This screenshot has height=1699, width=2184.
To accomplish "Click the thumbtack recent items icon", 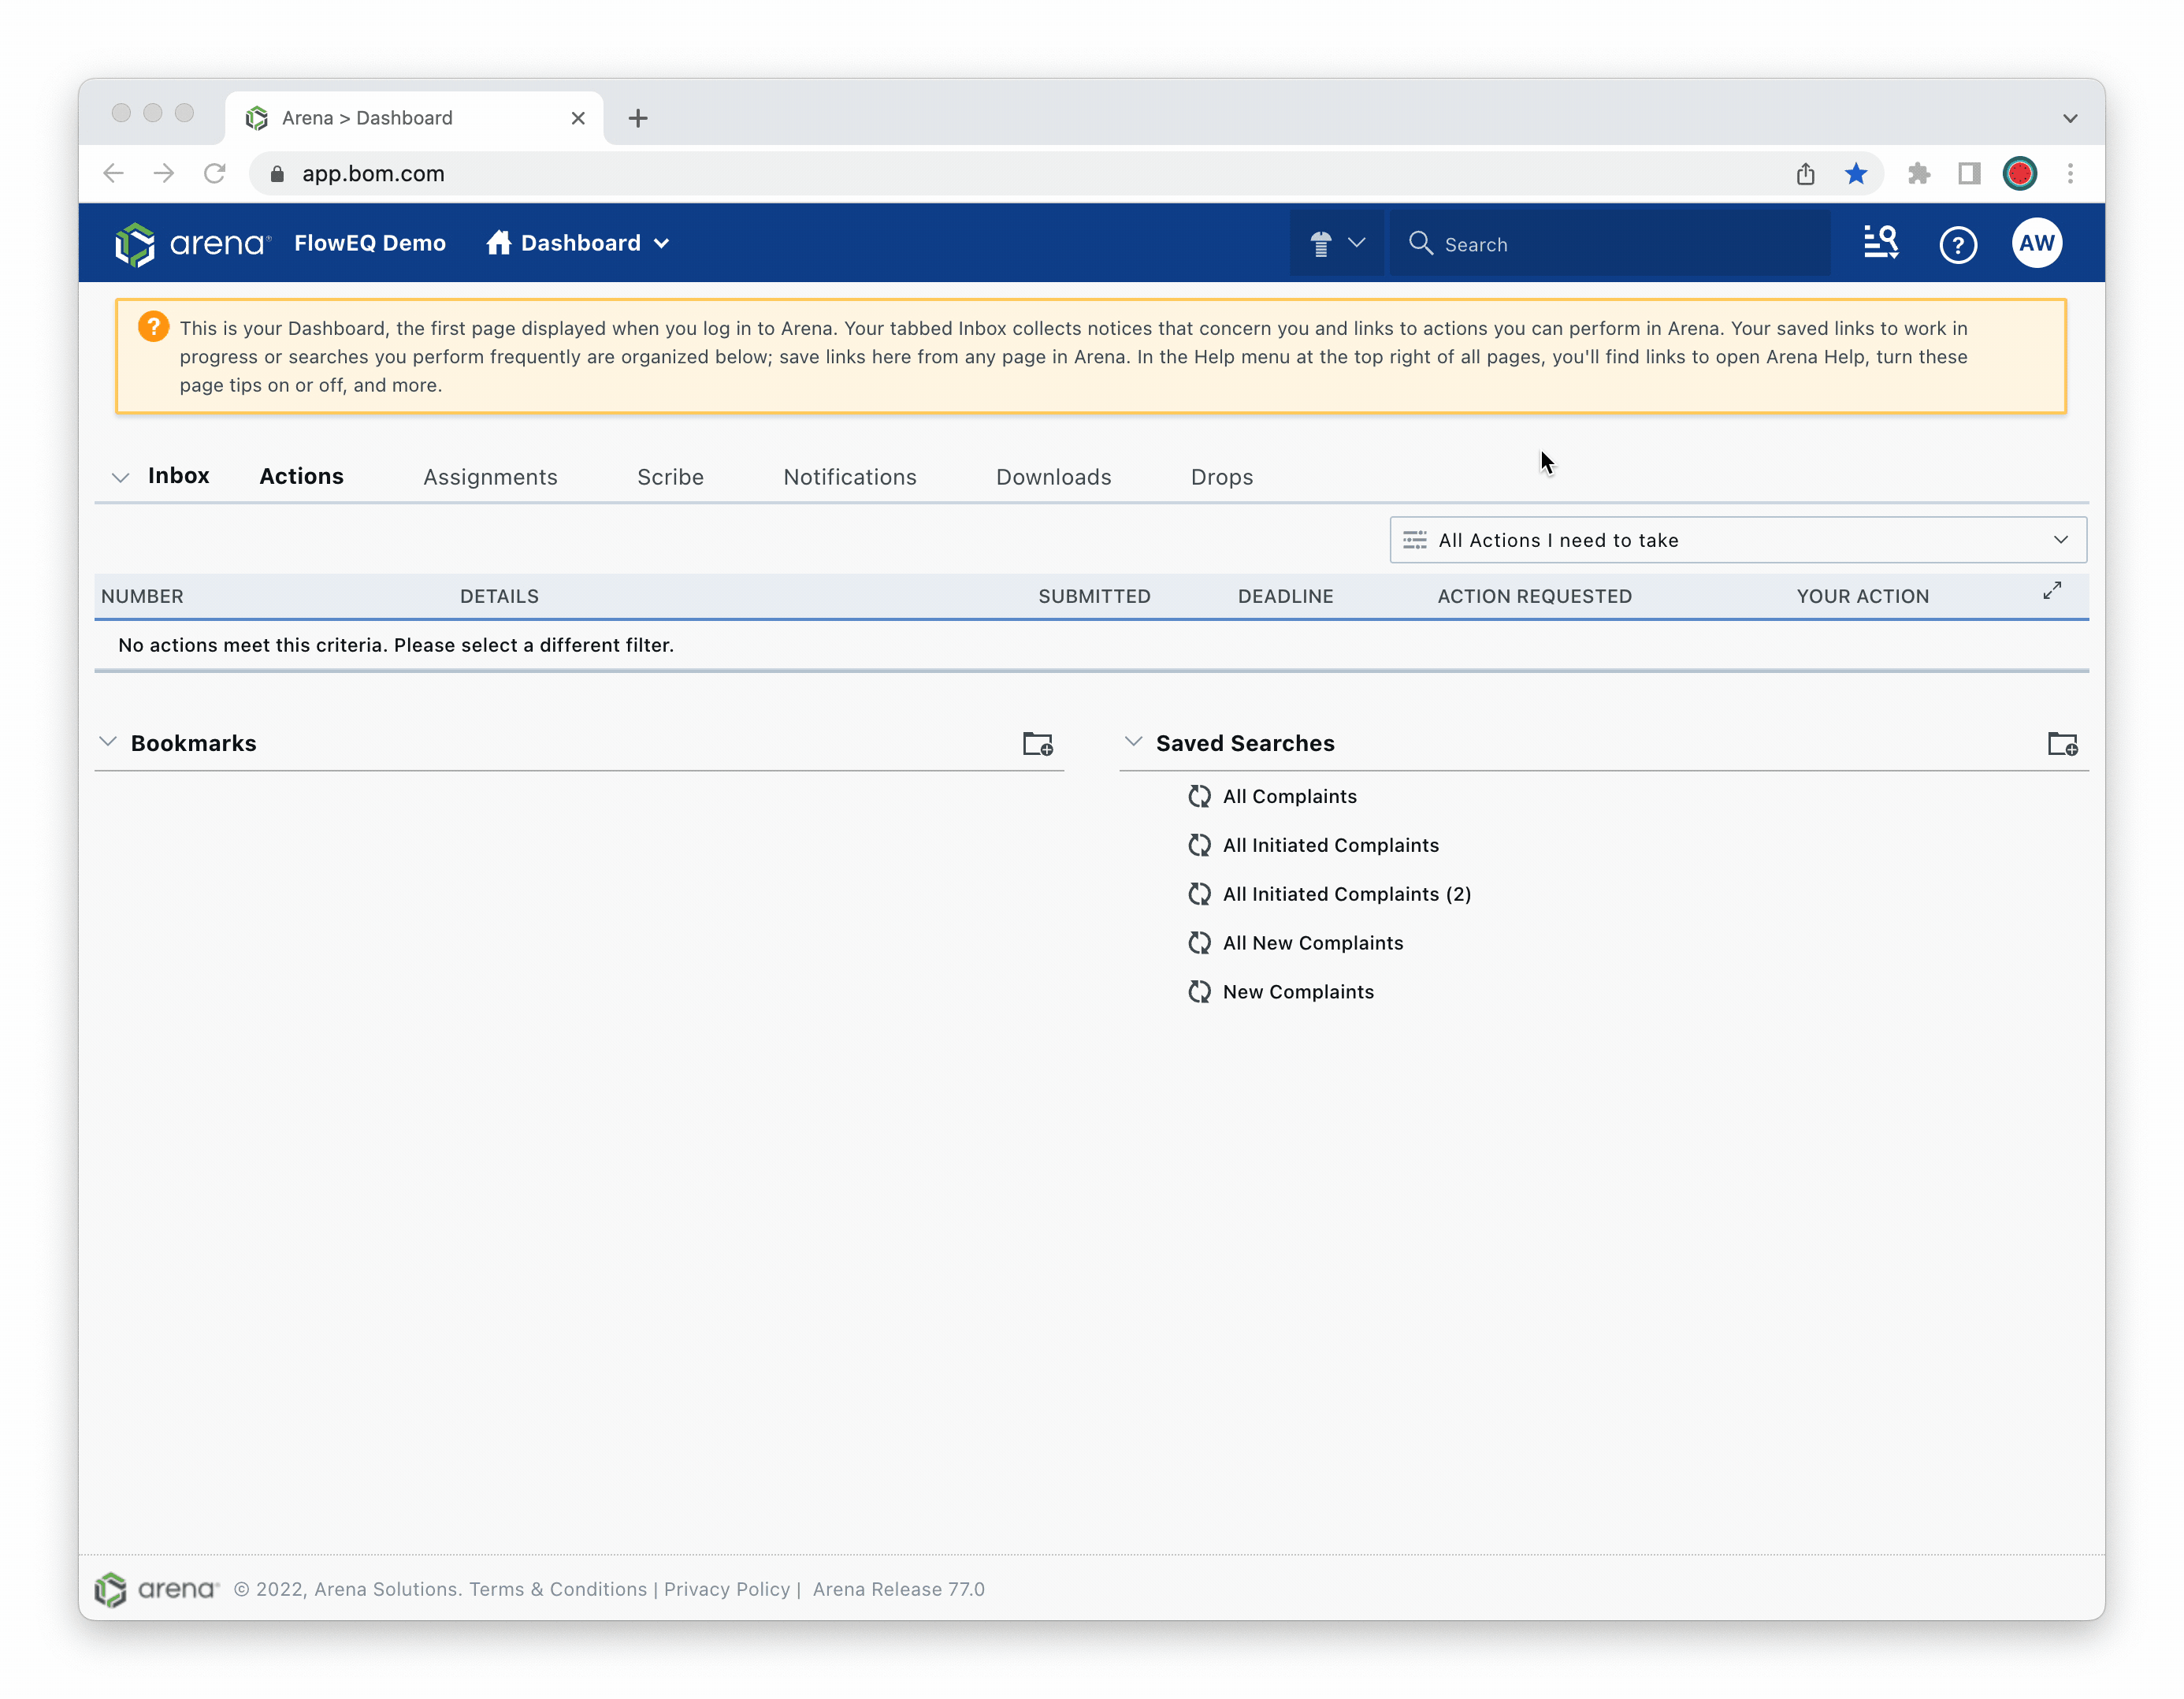I will click(1322, 243).
